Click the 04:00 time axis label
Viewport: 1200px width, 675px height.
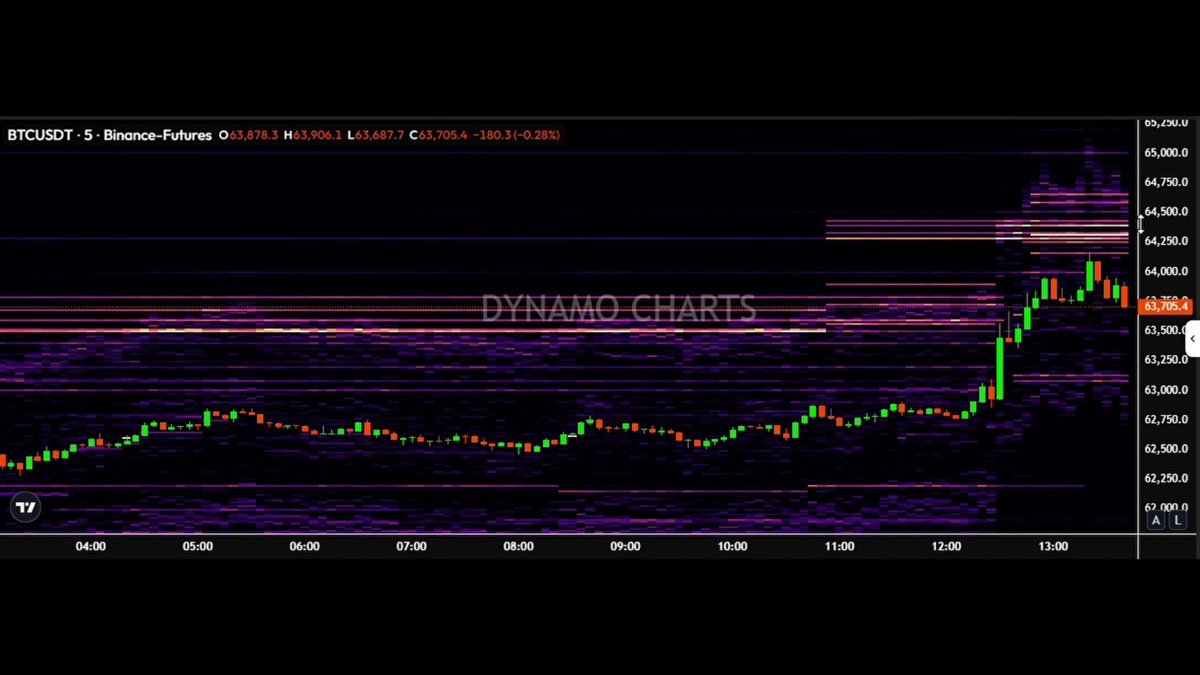point(91,547)
